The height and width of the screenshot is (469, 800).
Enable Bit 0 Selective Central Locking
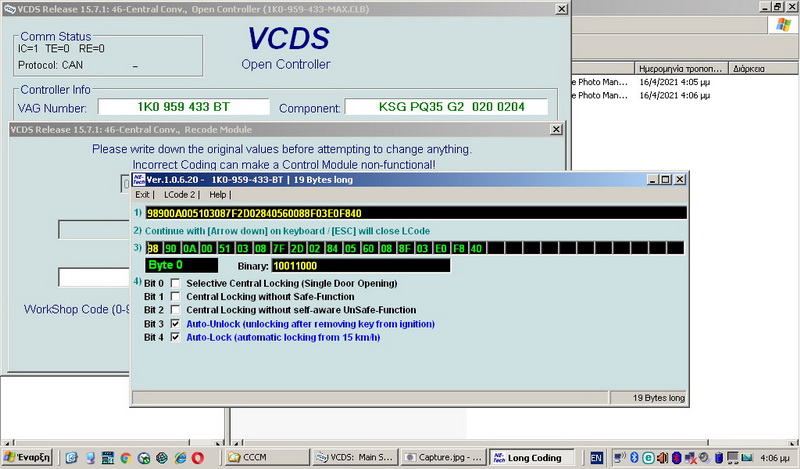click(175, 283)
